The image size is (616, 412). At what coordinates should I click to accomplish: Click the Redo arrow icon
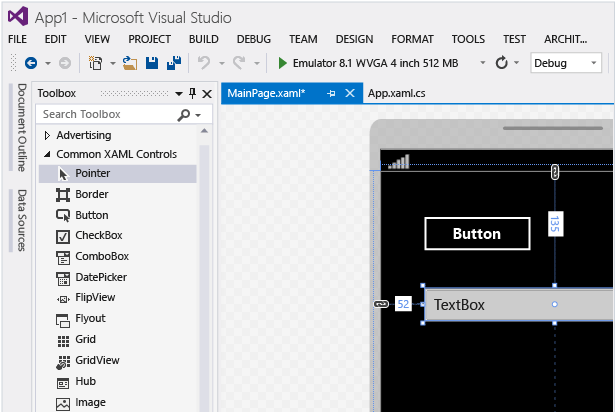point(239,63)
